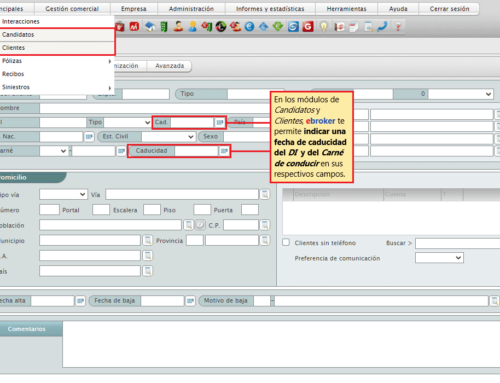
Task: Click lookup icon beside the Vía field
Action: pos(265,194)
